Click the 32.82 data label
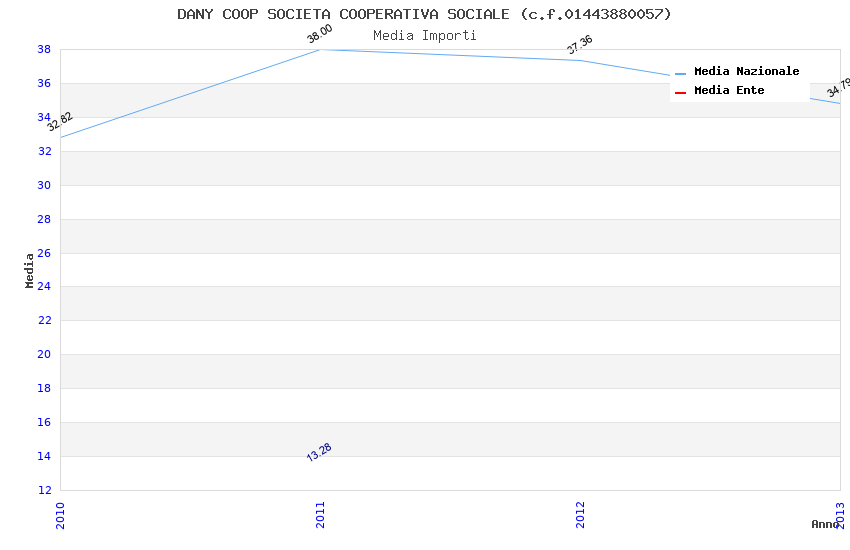Viewport: 850px width, 550px height. click(60, 121)
